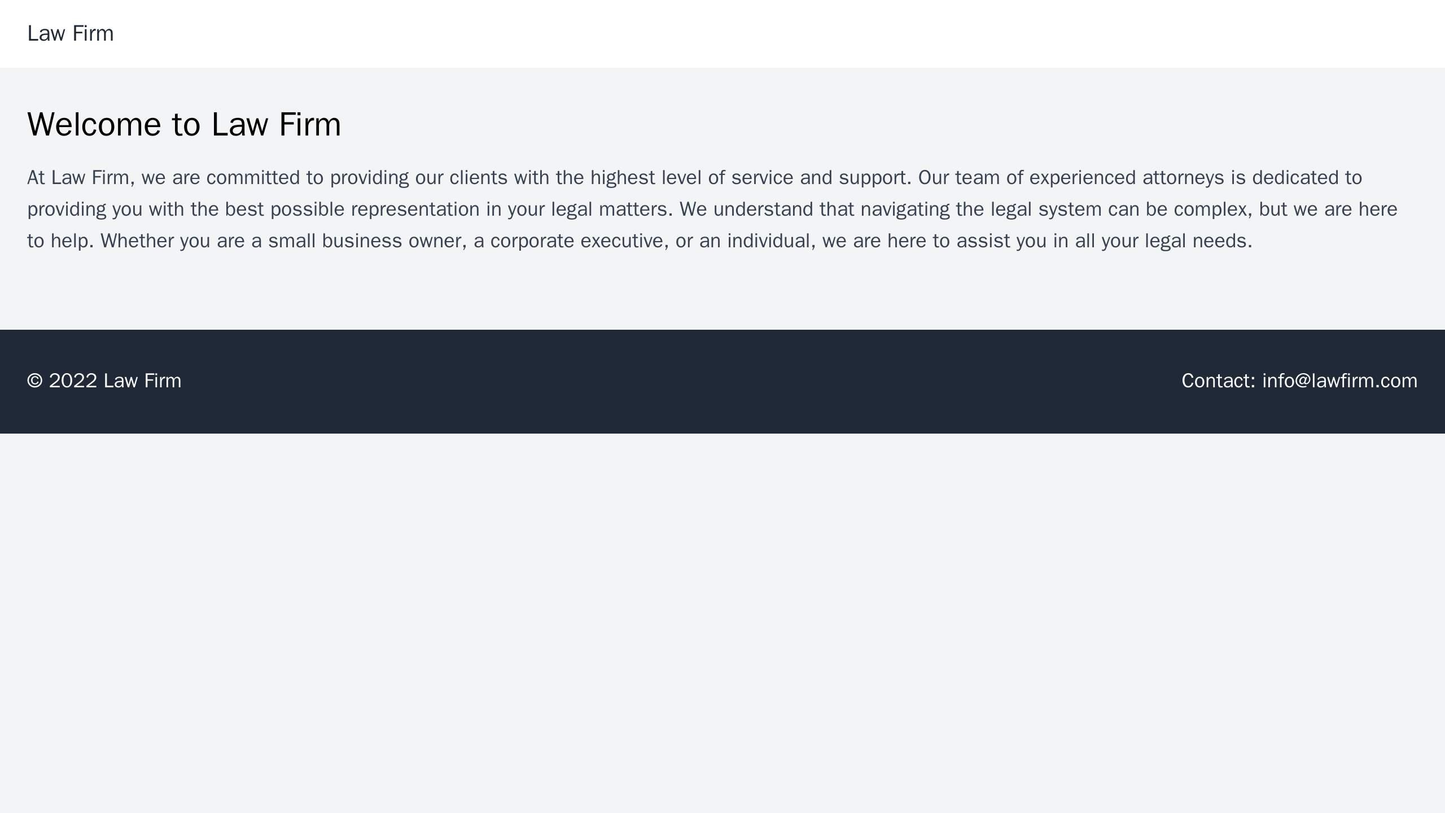
Task: Click the Law Firm logo in the navbar
Action: pyautogui.click(x=68, y=33)
